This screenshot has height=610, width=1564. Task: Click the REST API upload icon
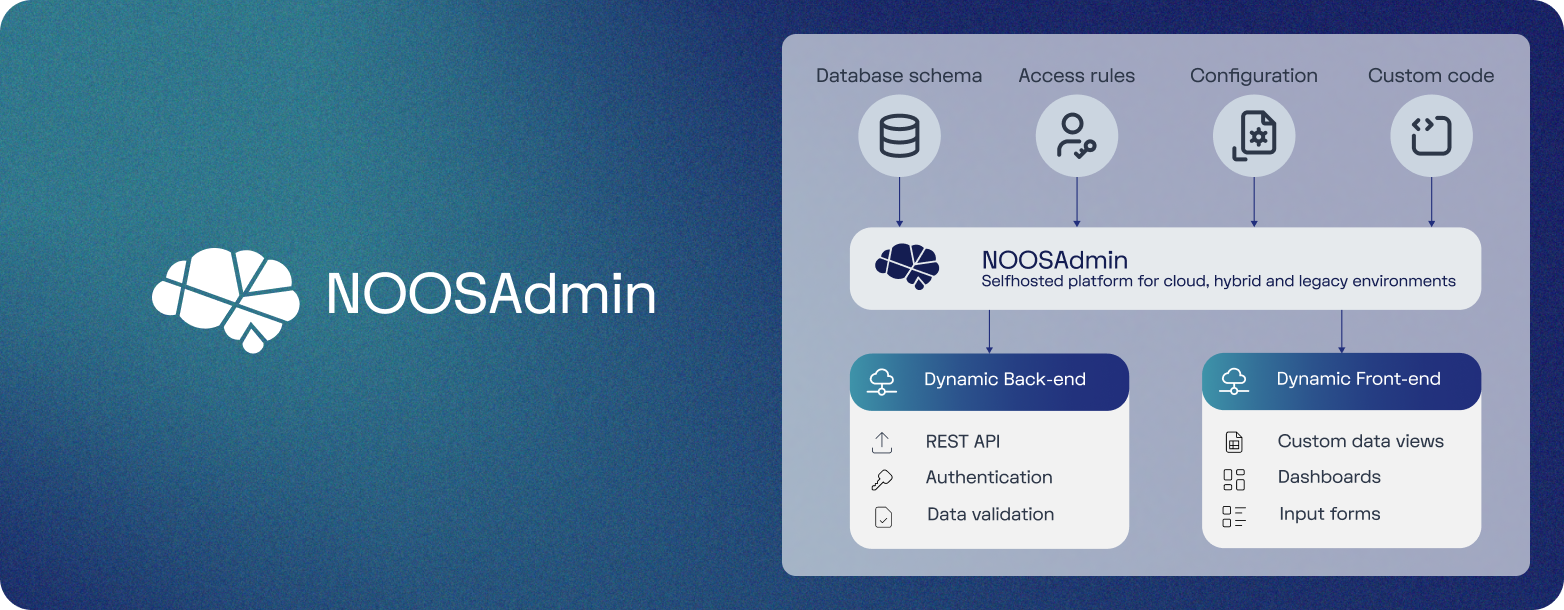point(882,442)
